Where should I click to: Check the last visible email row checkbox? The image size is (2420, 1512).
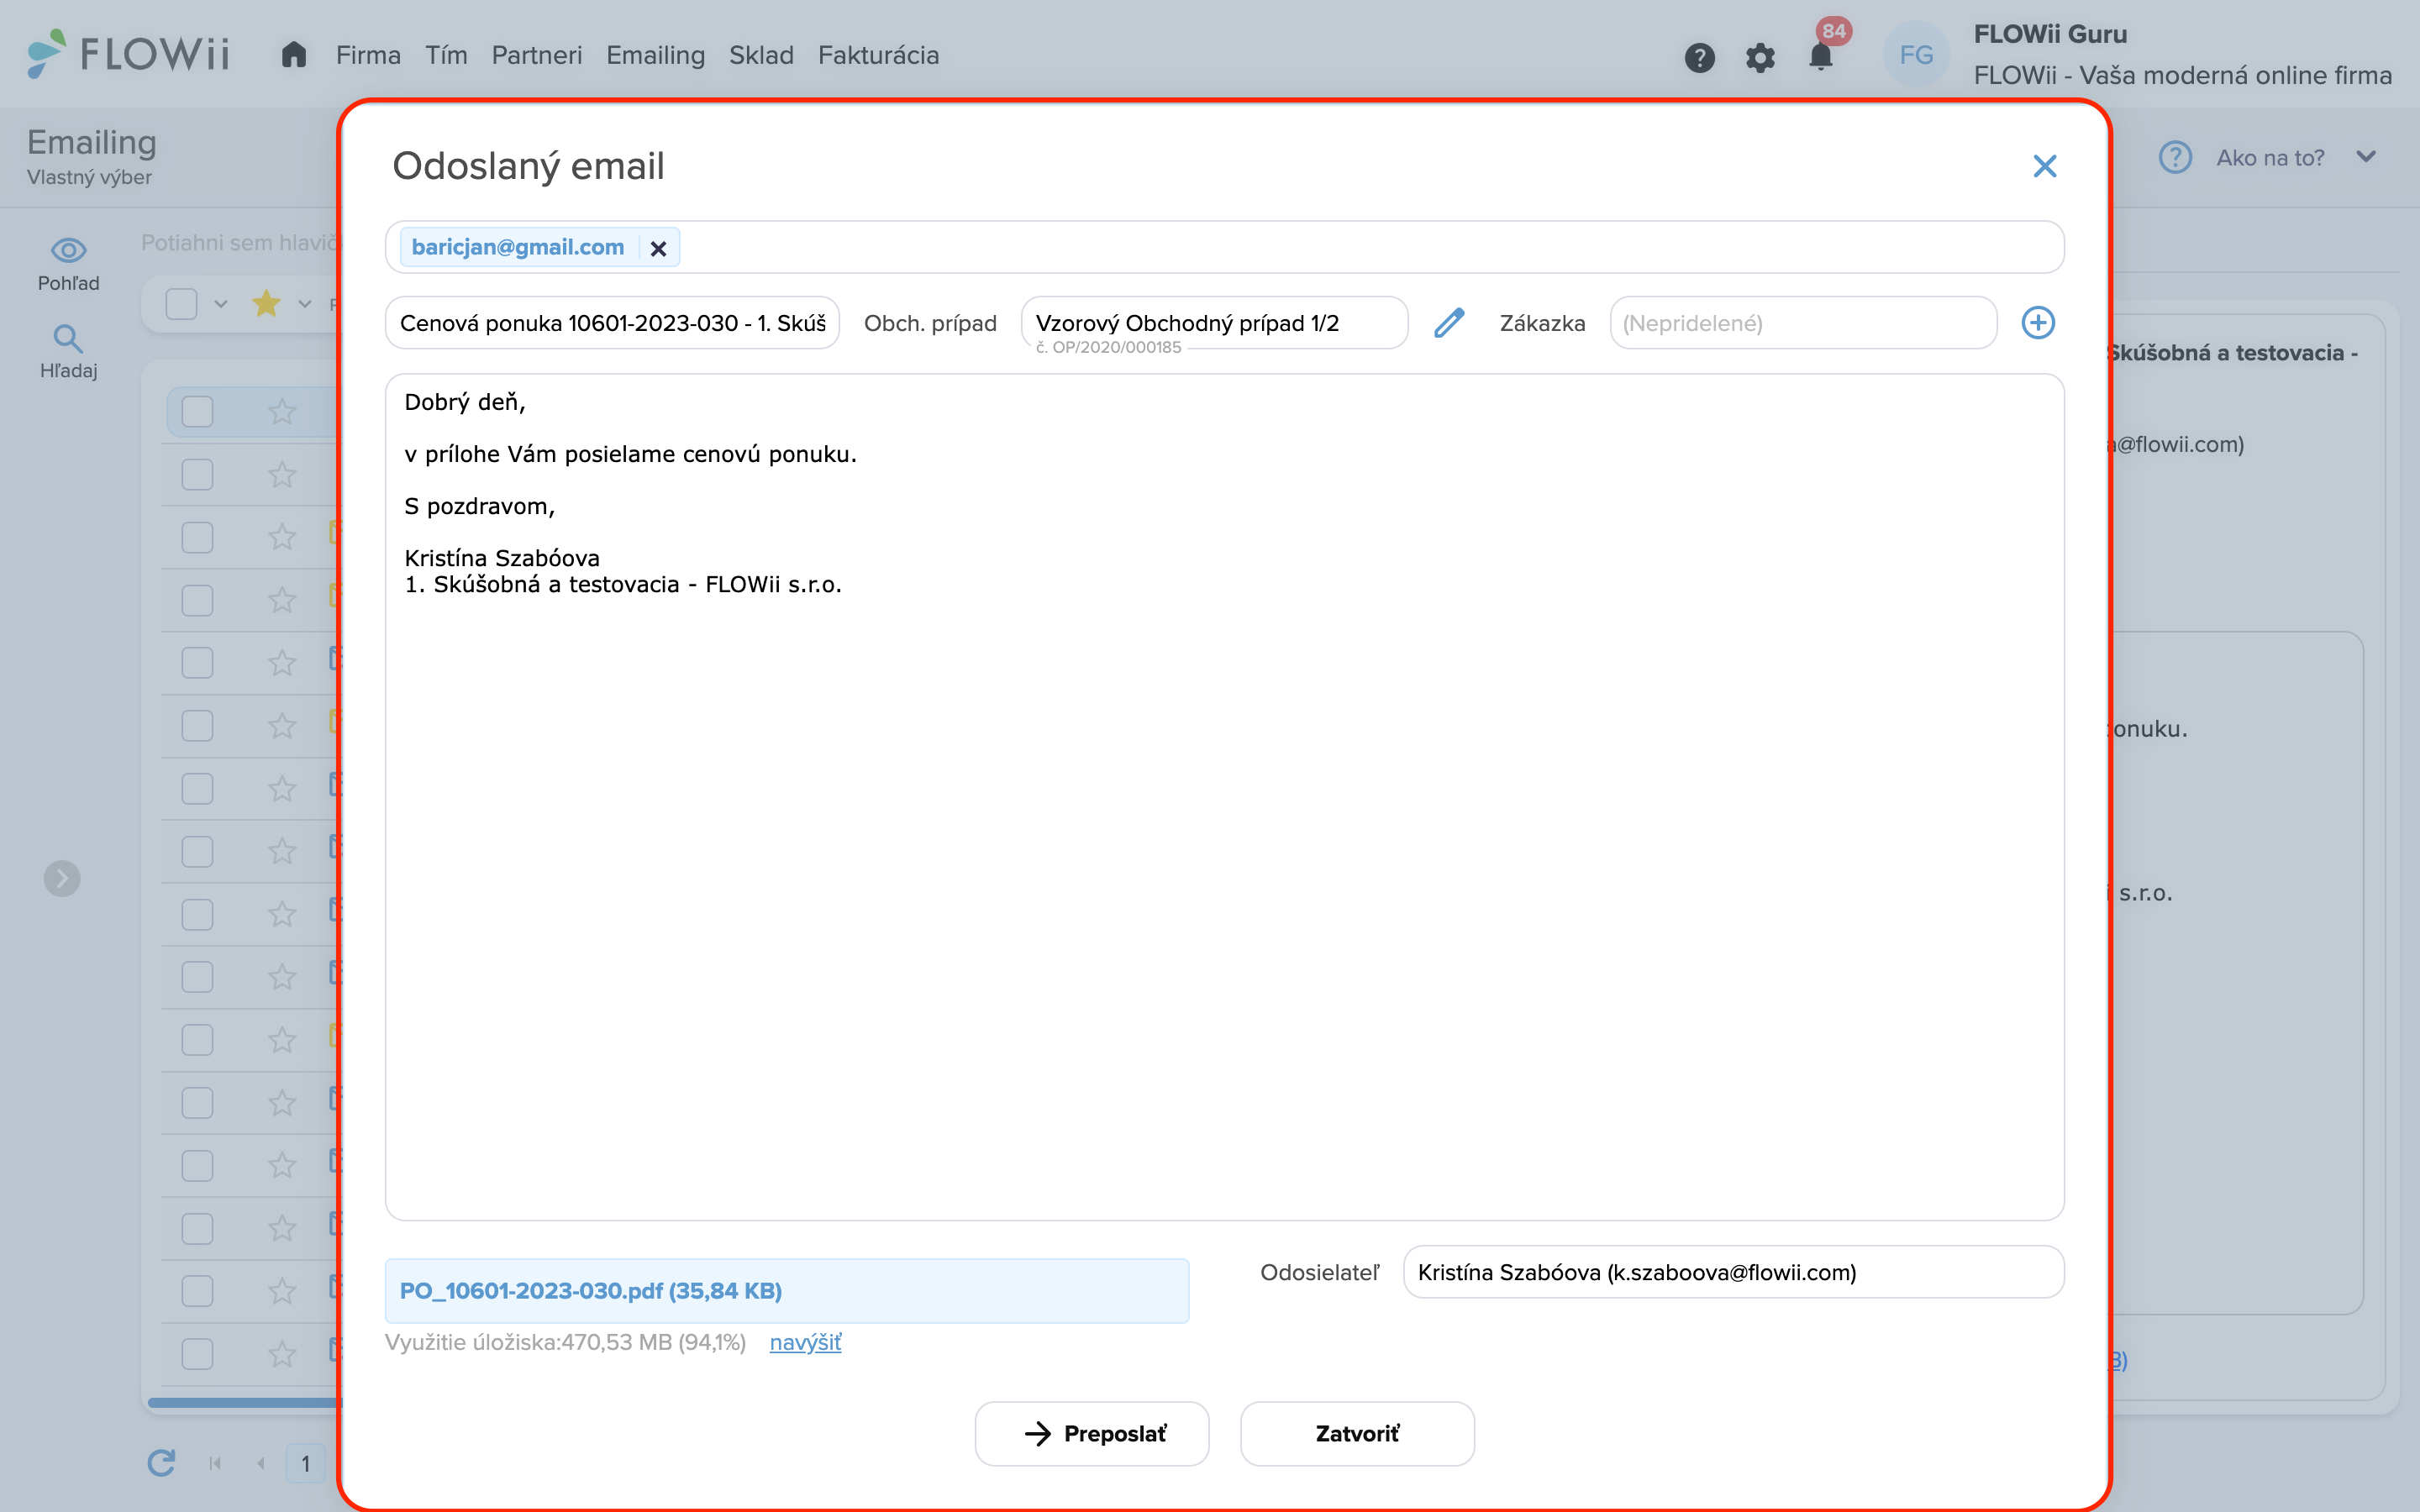[x=197, y=1354]
